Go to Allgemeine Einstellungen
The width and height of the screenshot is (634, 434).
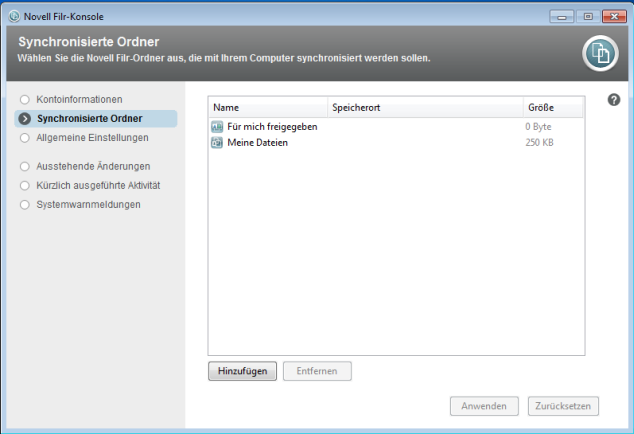(92, 138)
